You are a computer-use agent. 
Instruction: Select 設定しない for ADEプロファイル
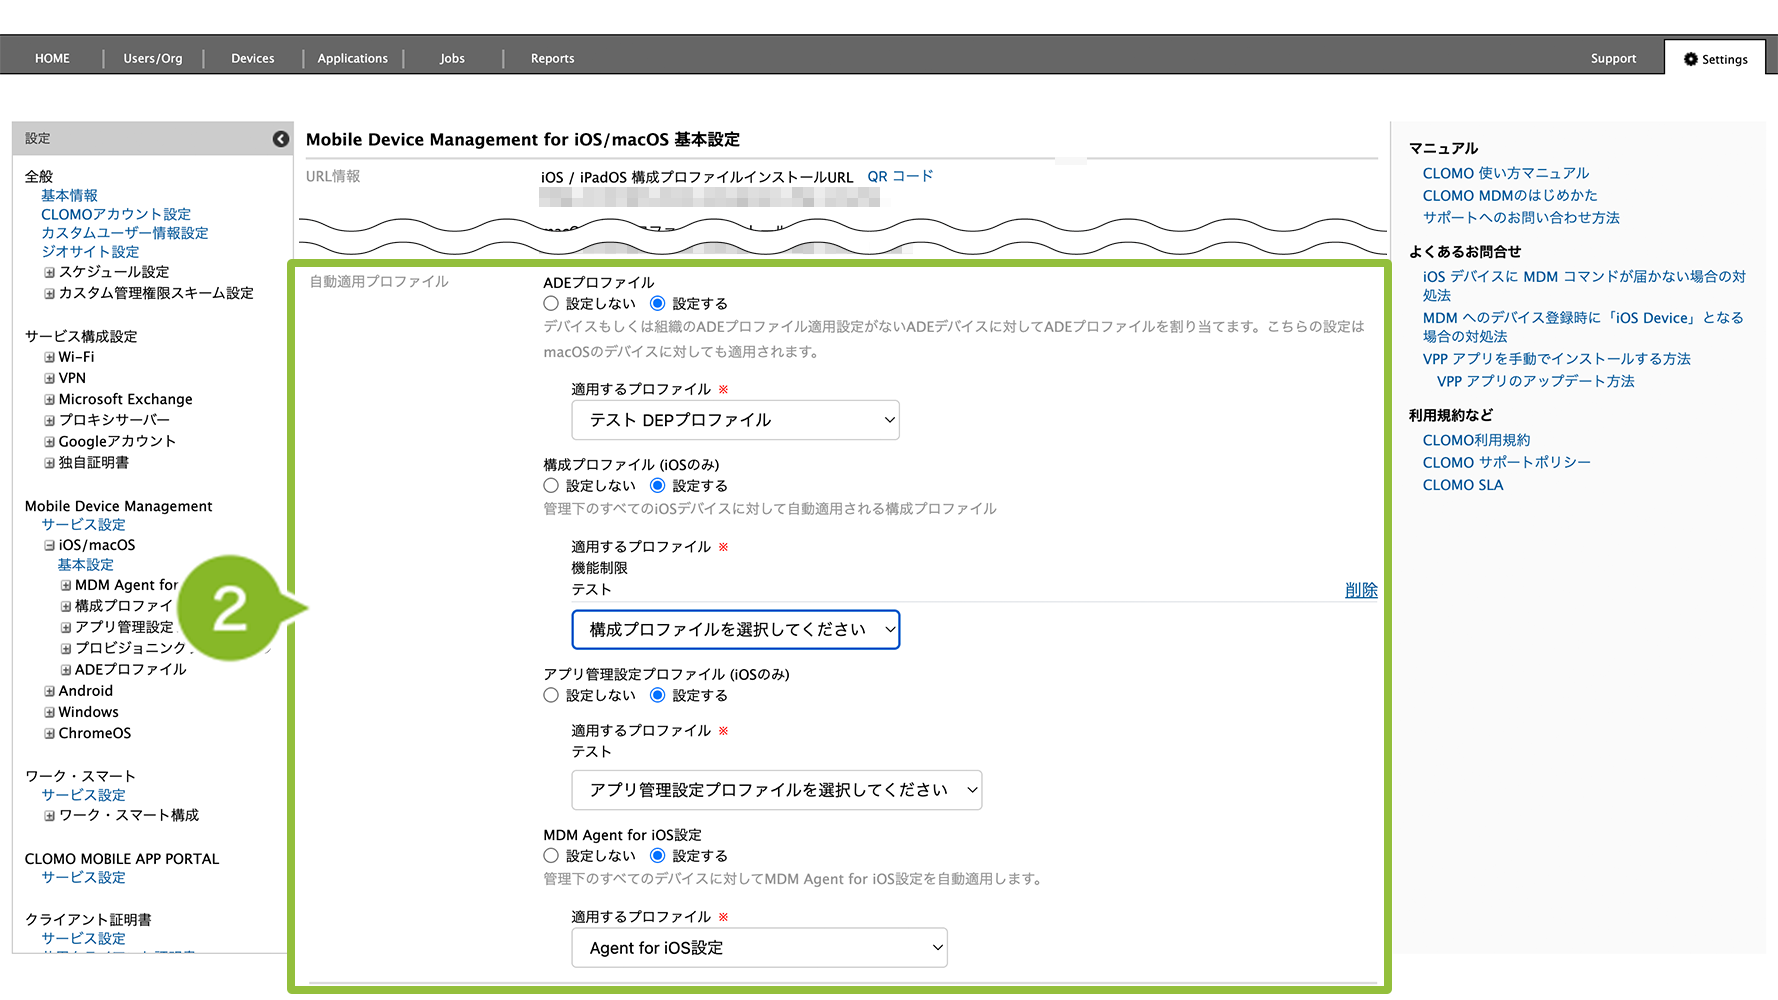[551, 303]
